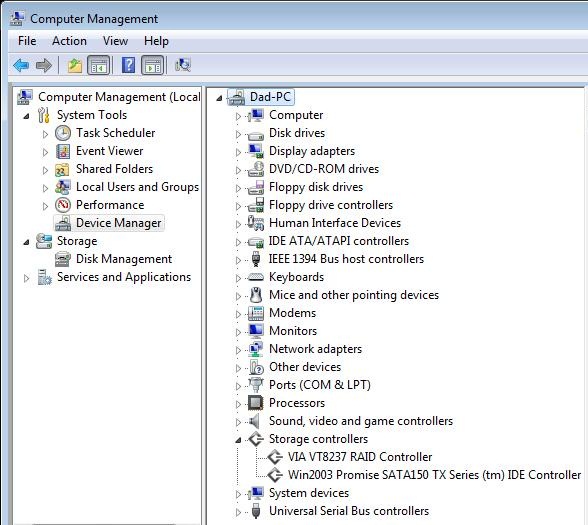Expand the Keyboards node

pos(238,278)
